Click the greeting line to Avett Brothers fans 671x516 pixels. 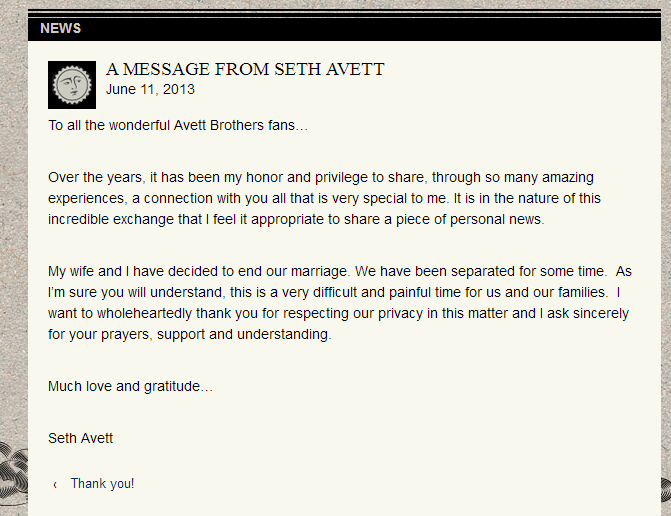[x=178, y=125]
